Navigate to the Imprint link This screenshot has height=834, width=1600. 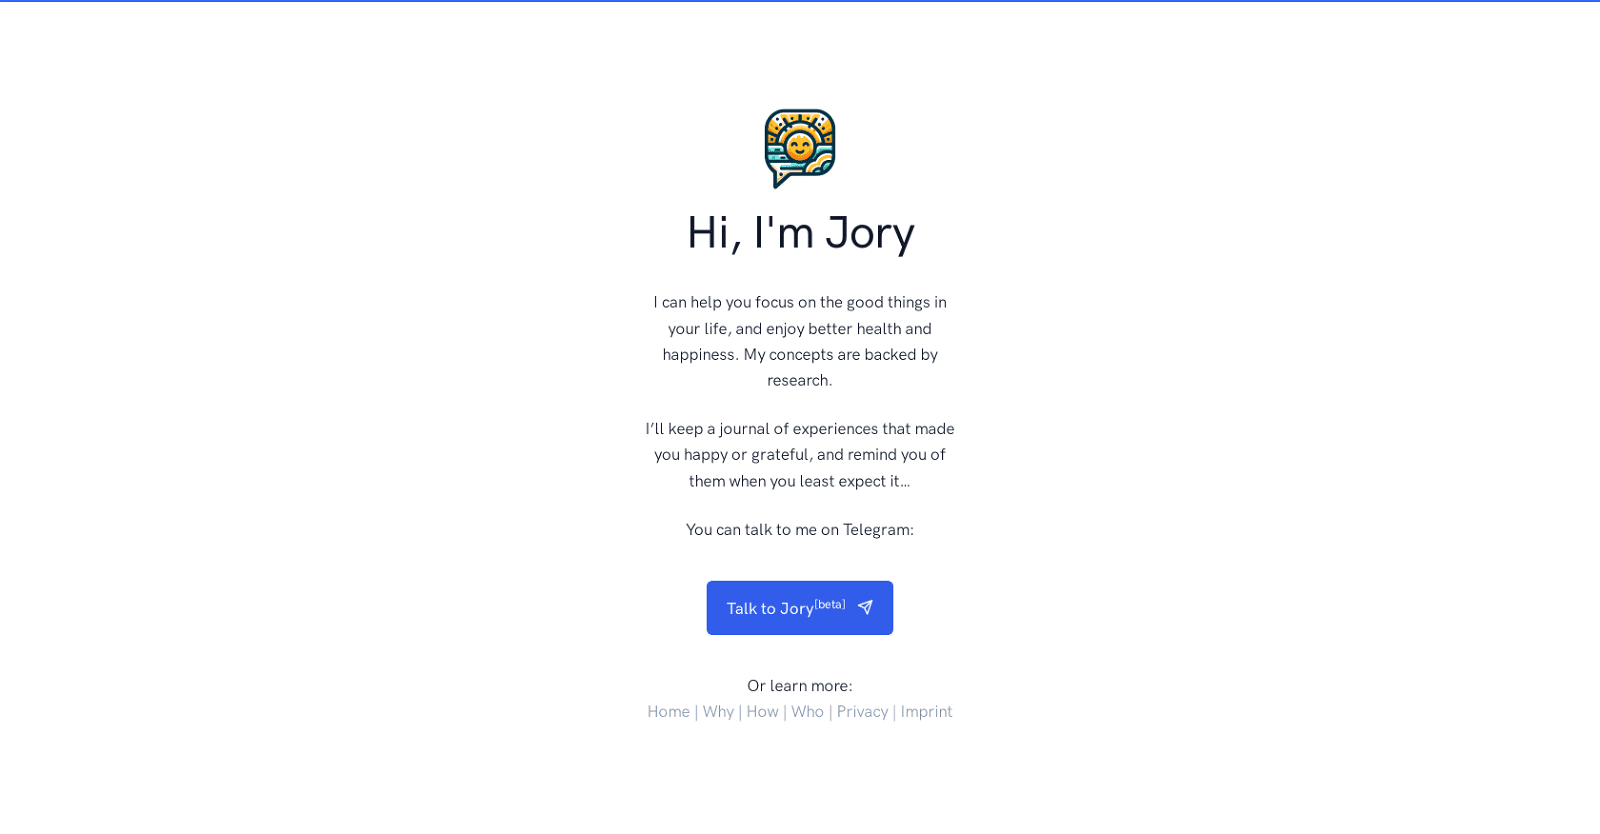click(x=926, y=712)
